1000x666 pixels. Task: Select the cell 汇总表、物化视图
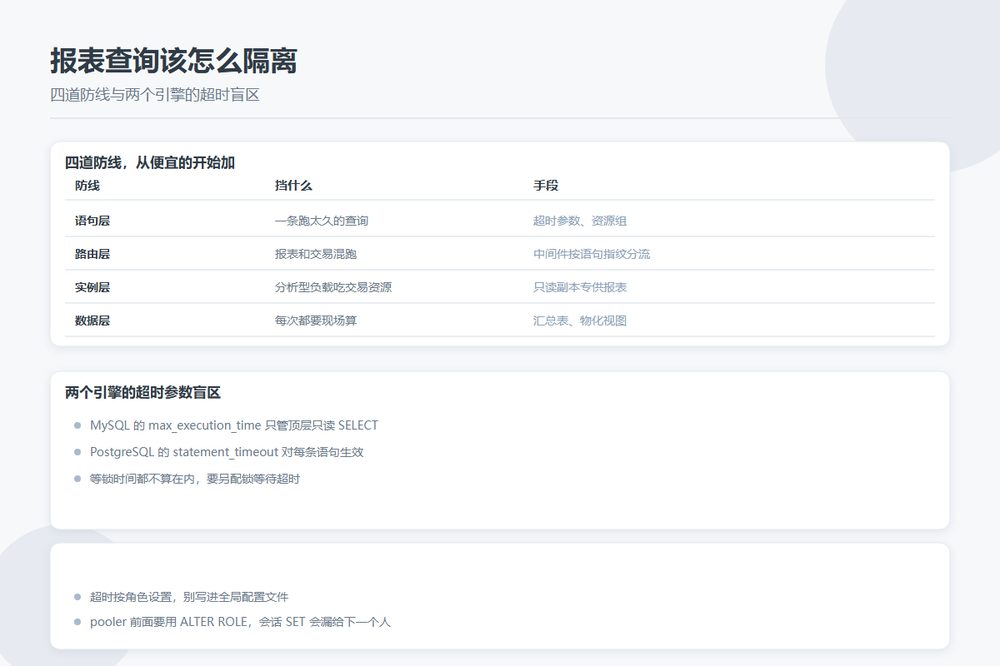pos(580,320)
